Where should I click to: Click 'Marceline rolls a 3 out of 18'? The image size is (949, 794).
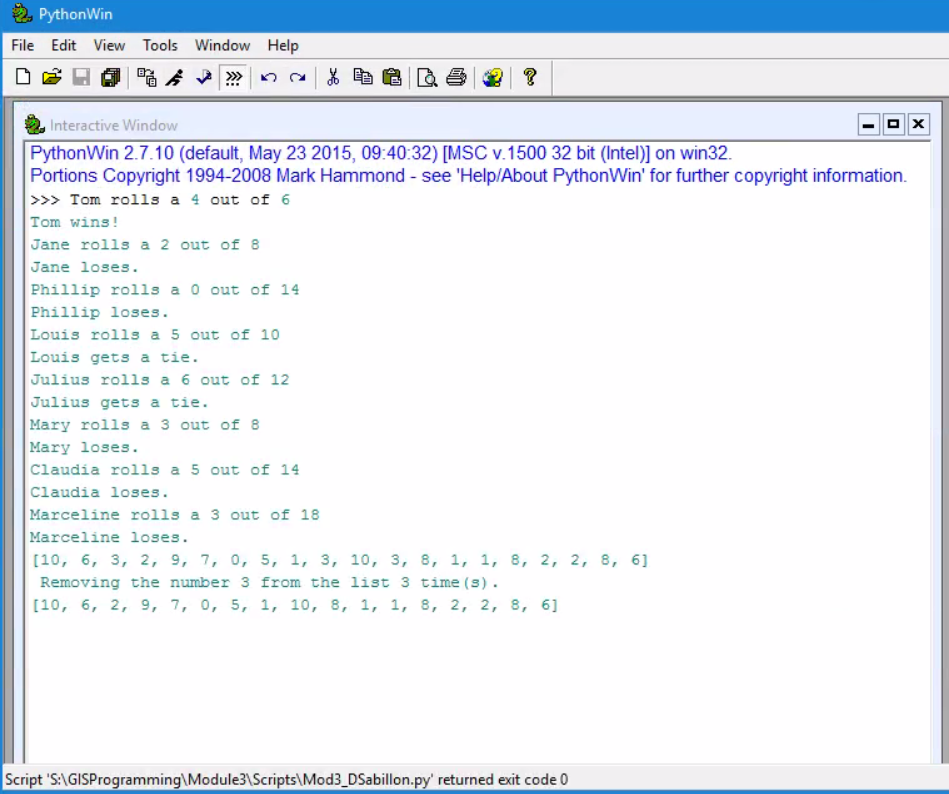[174, 514]
